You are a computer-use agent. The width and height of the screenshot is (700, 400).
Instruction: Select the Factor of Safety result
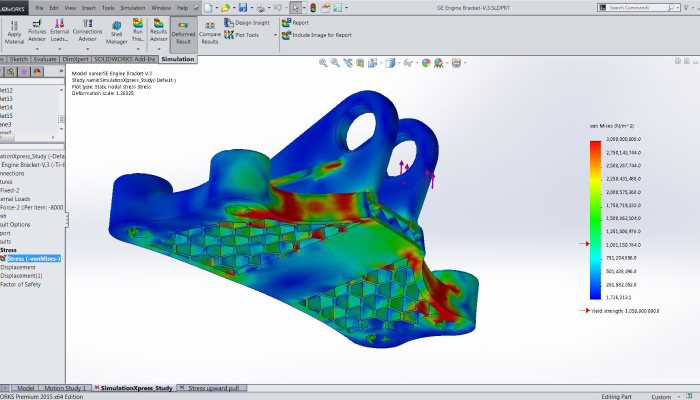point(26,286)
